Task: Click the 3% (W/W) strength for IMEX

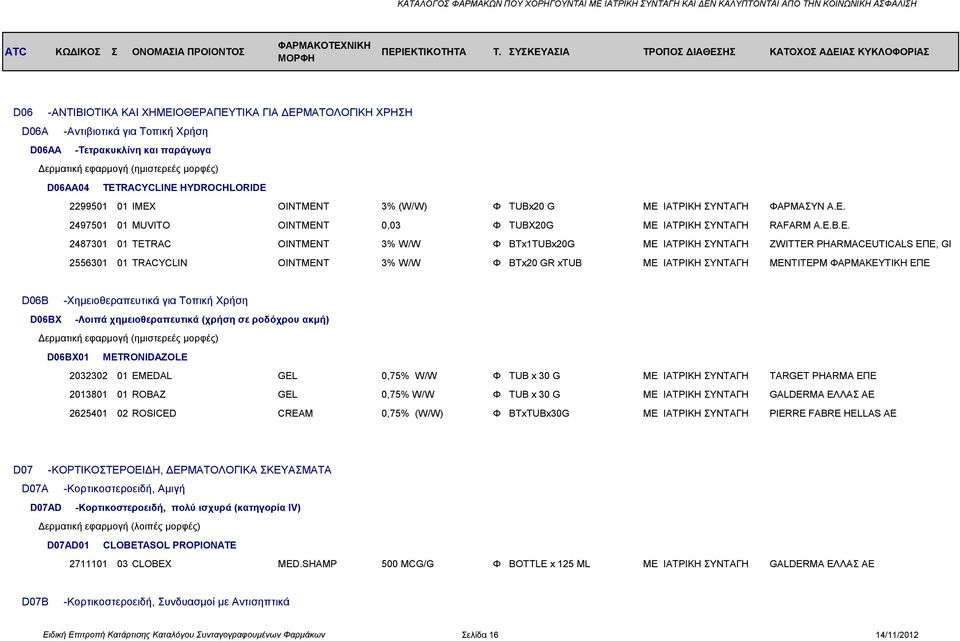Action: (x=404, y=206)
